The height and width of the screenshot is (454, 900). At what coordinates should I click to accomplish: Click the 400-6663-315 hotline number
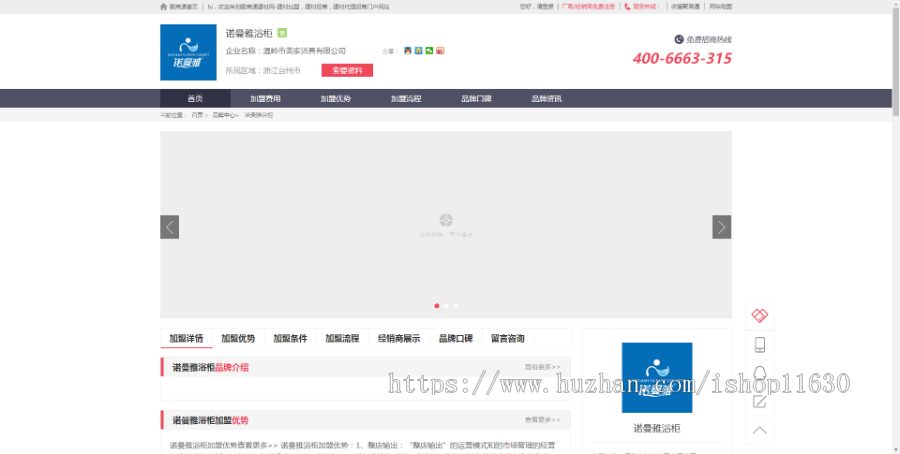point(682,59)
